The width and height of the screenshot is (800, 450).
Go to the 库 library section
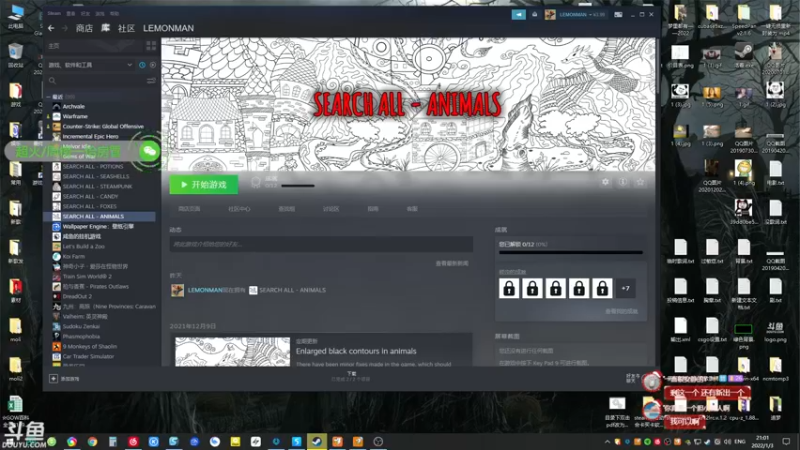tap(105, 28)
